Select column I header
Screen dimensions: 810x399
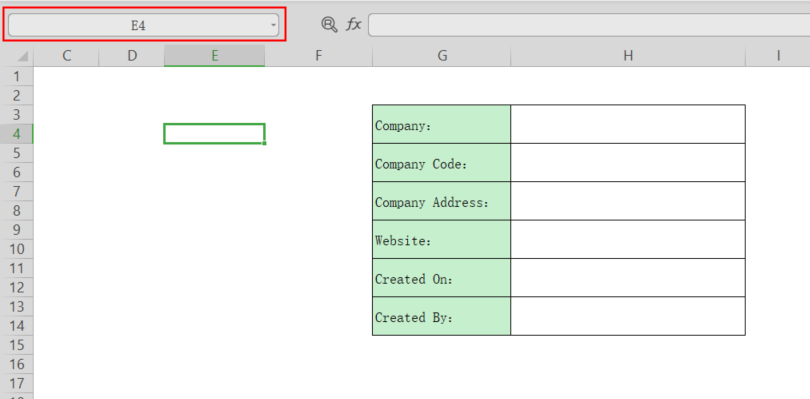(x=777, y=56)
